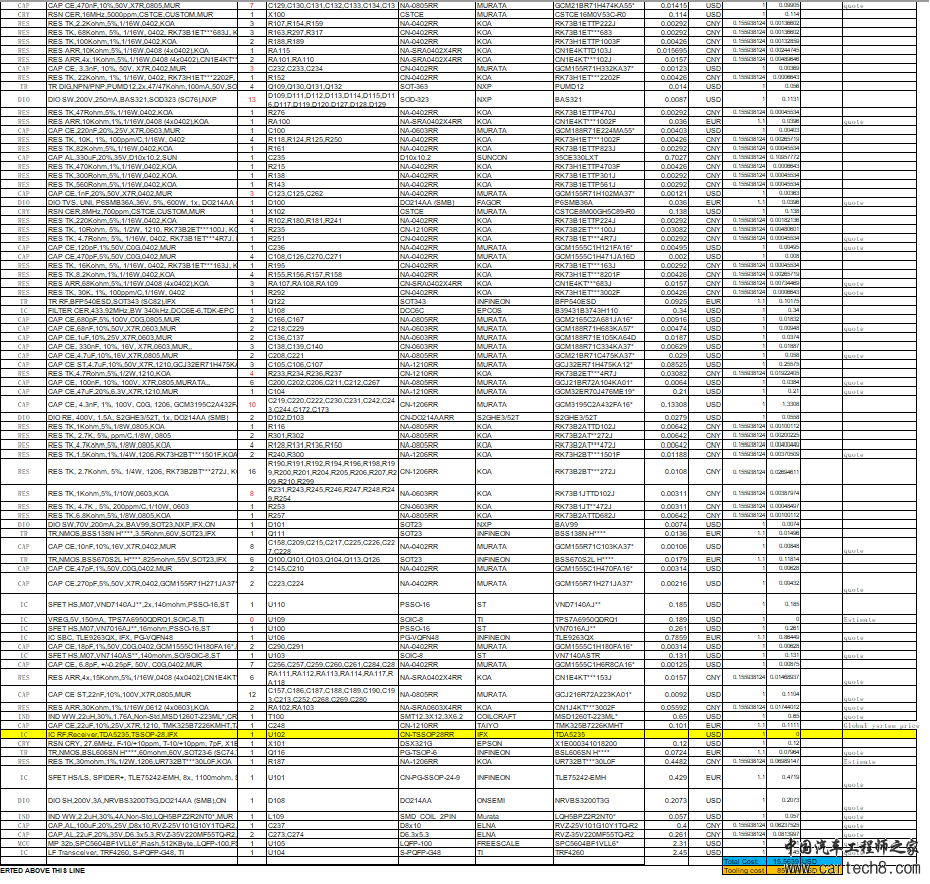Viewport: 930px width, 884px height.
Task: Click the U101 reference designator cell
Action: point(332,777)
